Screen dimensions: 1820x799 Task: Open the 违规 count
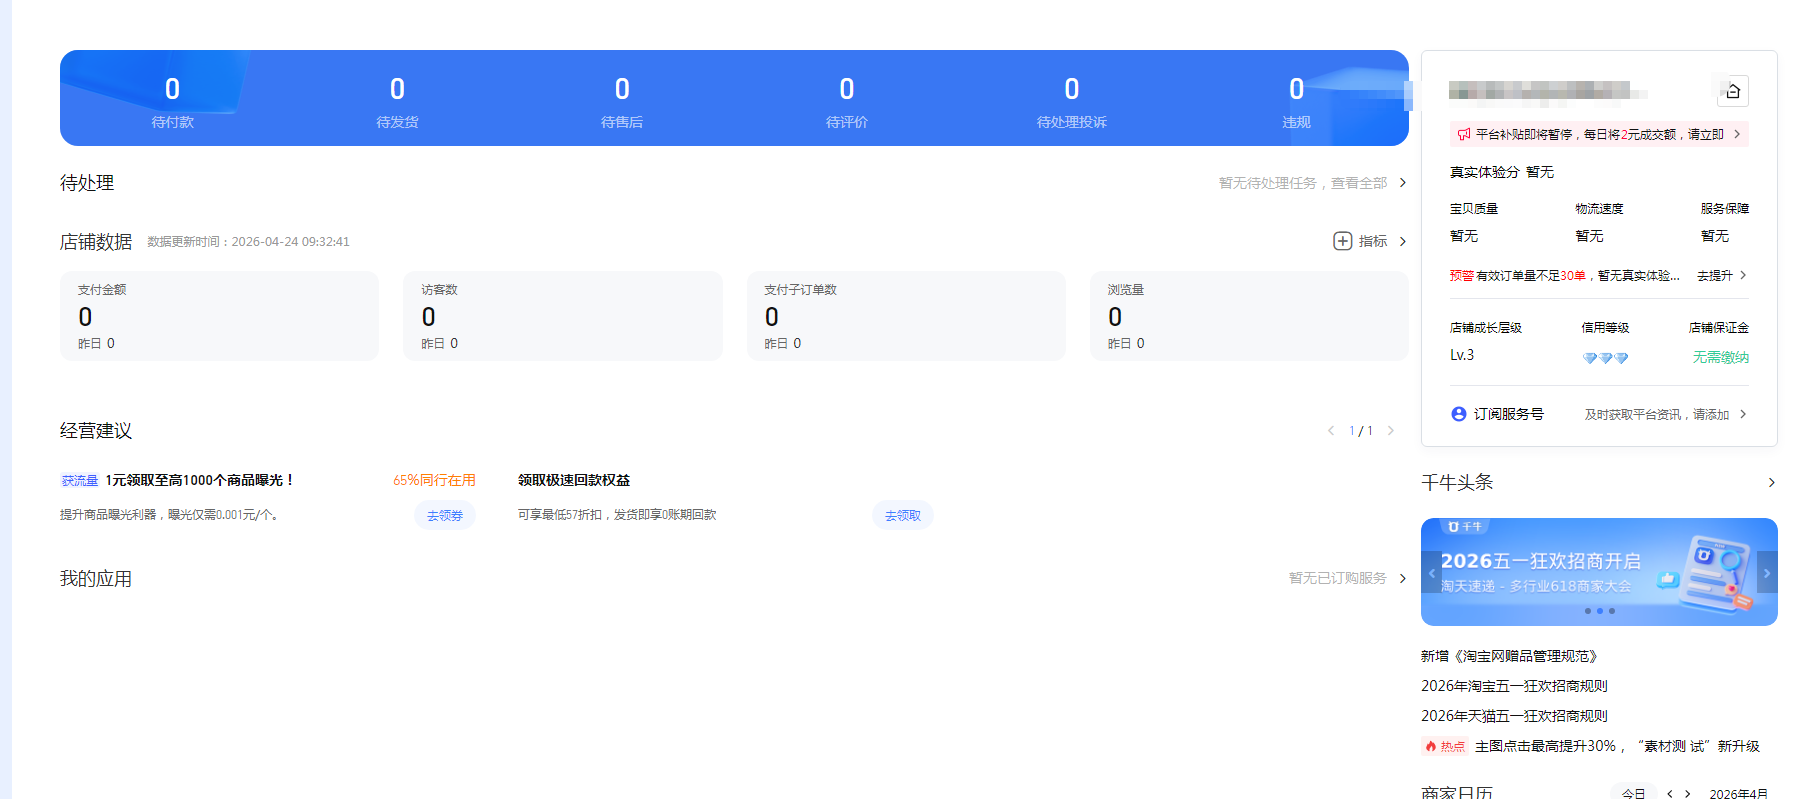click(x=1296, y=102)
